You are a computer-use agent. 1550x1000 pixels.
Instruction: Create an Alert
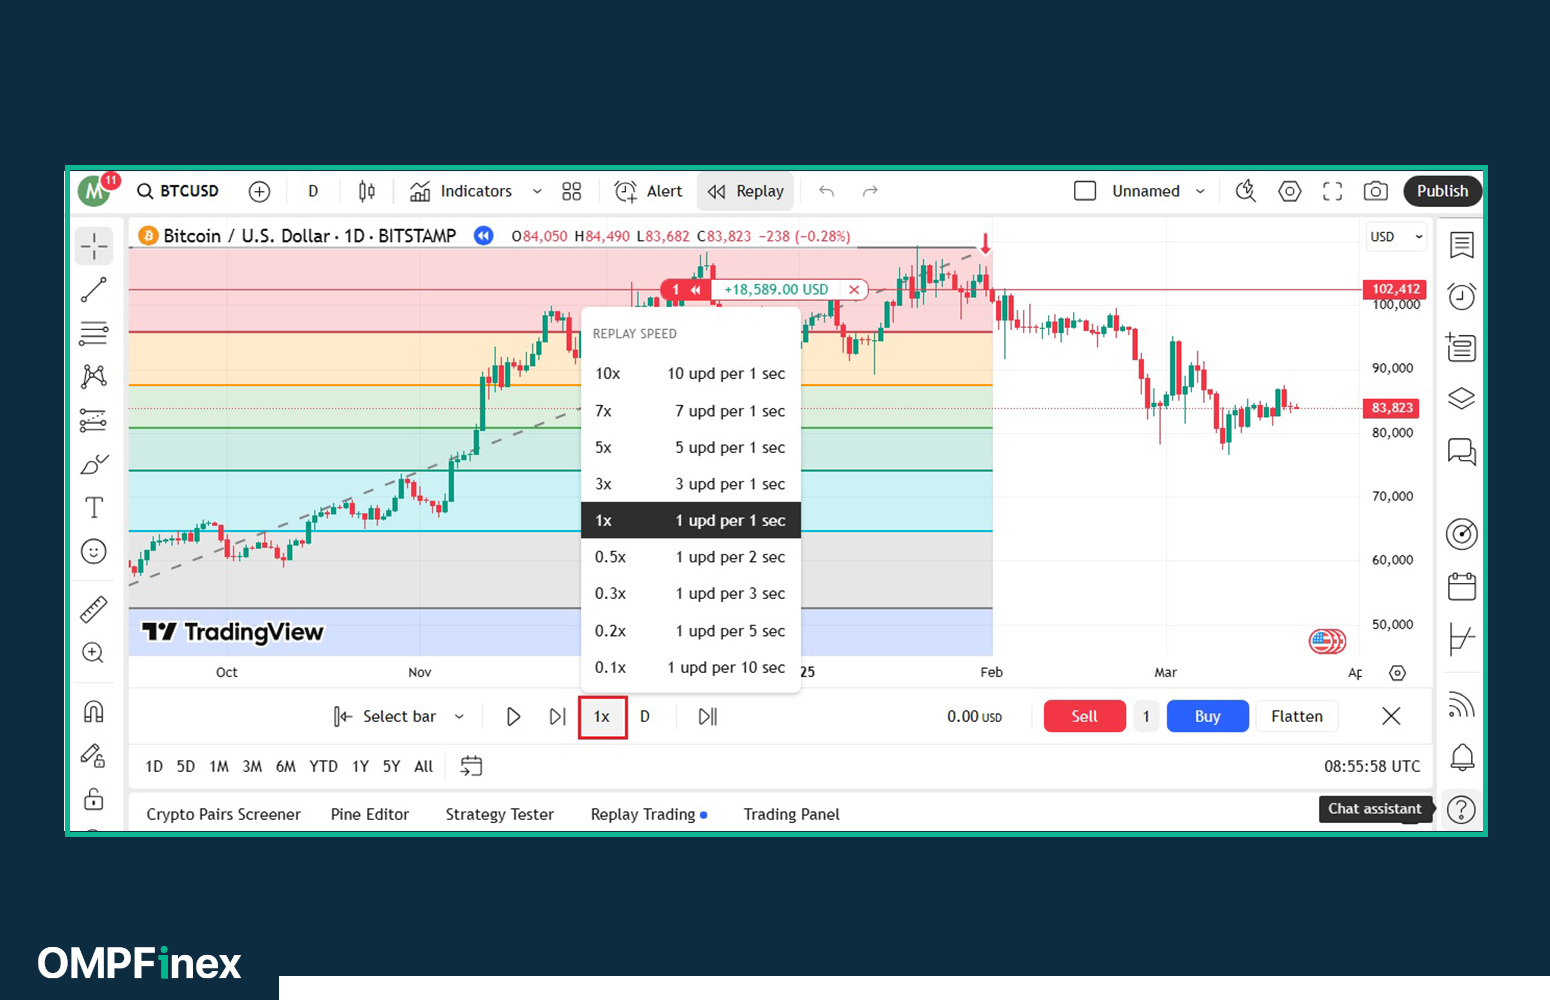click(x=649, y=191)
